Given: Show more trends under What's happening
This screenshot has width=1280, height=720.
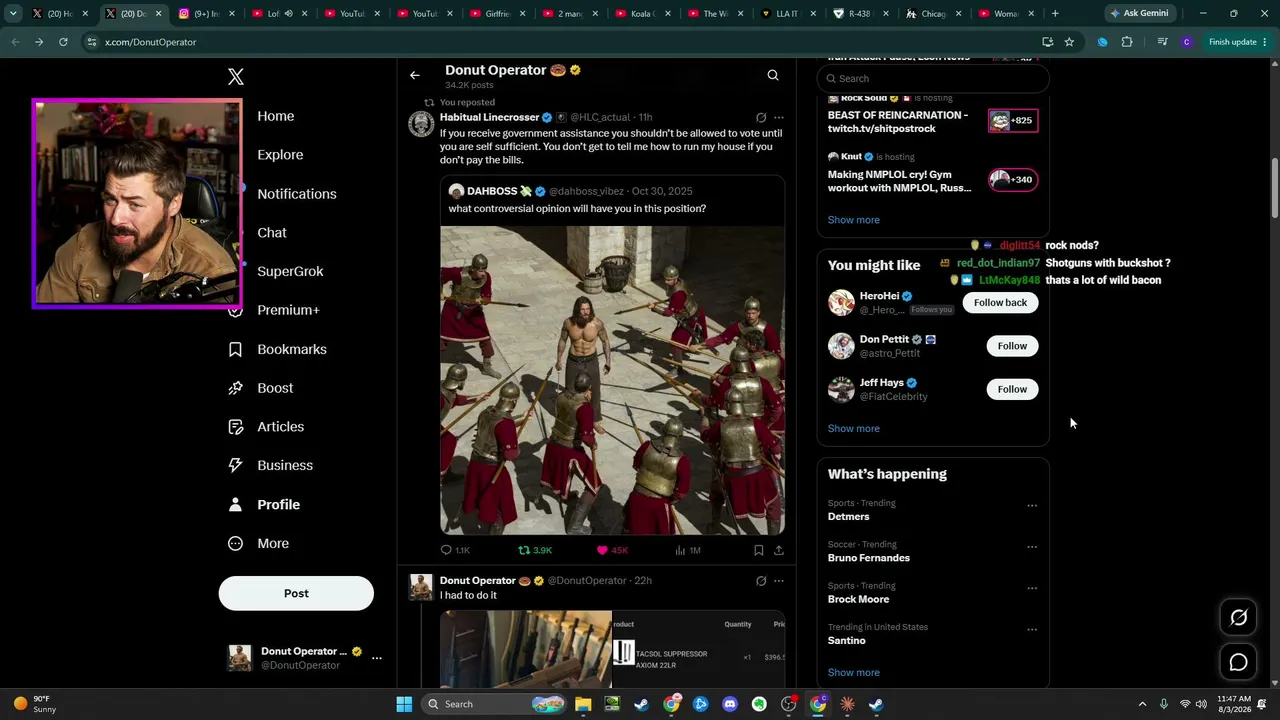Looking at the screenshot, I should (854, 673).
